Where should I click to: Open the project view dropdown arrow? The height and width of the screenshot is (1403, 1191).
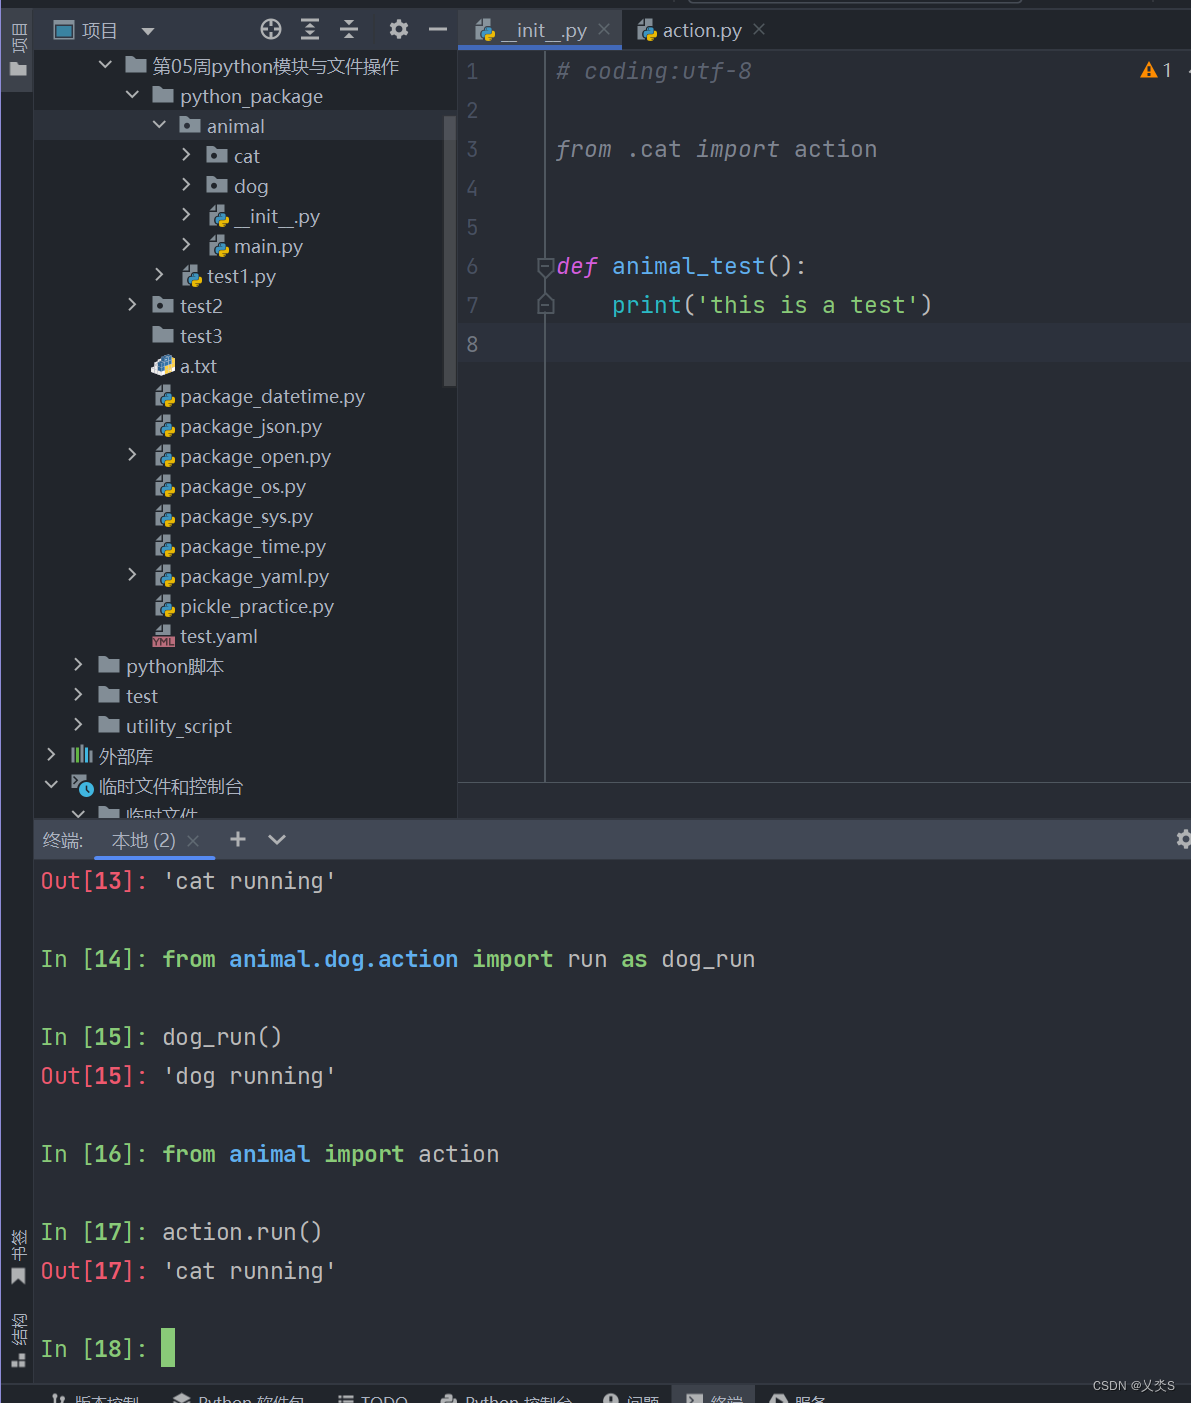pyautogui.click(x=148, y=31)
